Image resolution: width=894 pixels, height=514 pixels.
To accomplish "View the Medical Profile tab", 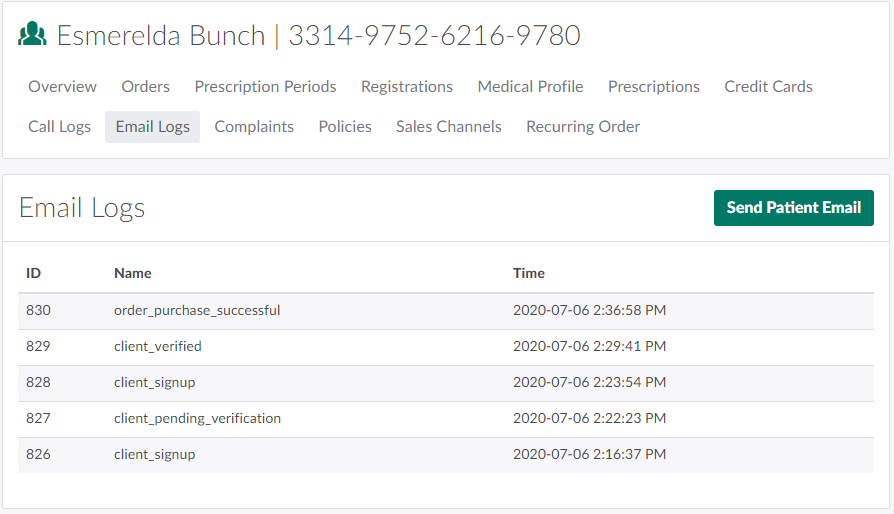I will (x=530, y=87).
